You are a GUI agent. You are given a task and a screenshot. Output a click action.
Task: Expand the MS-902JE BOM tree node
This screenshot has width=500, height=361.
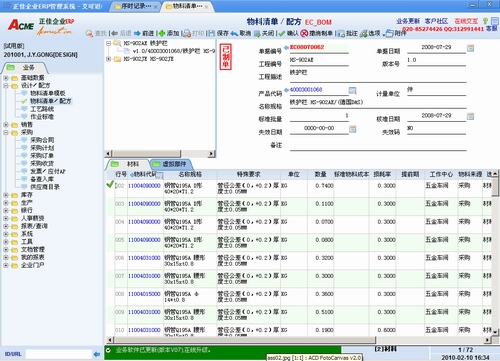click(x=108, y=59)
